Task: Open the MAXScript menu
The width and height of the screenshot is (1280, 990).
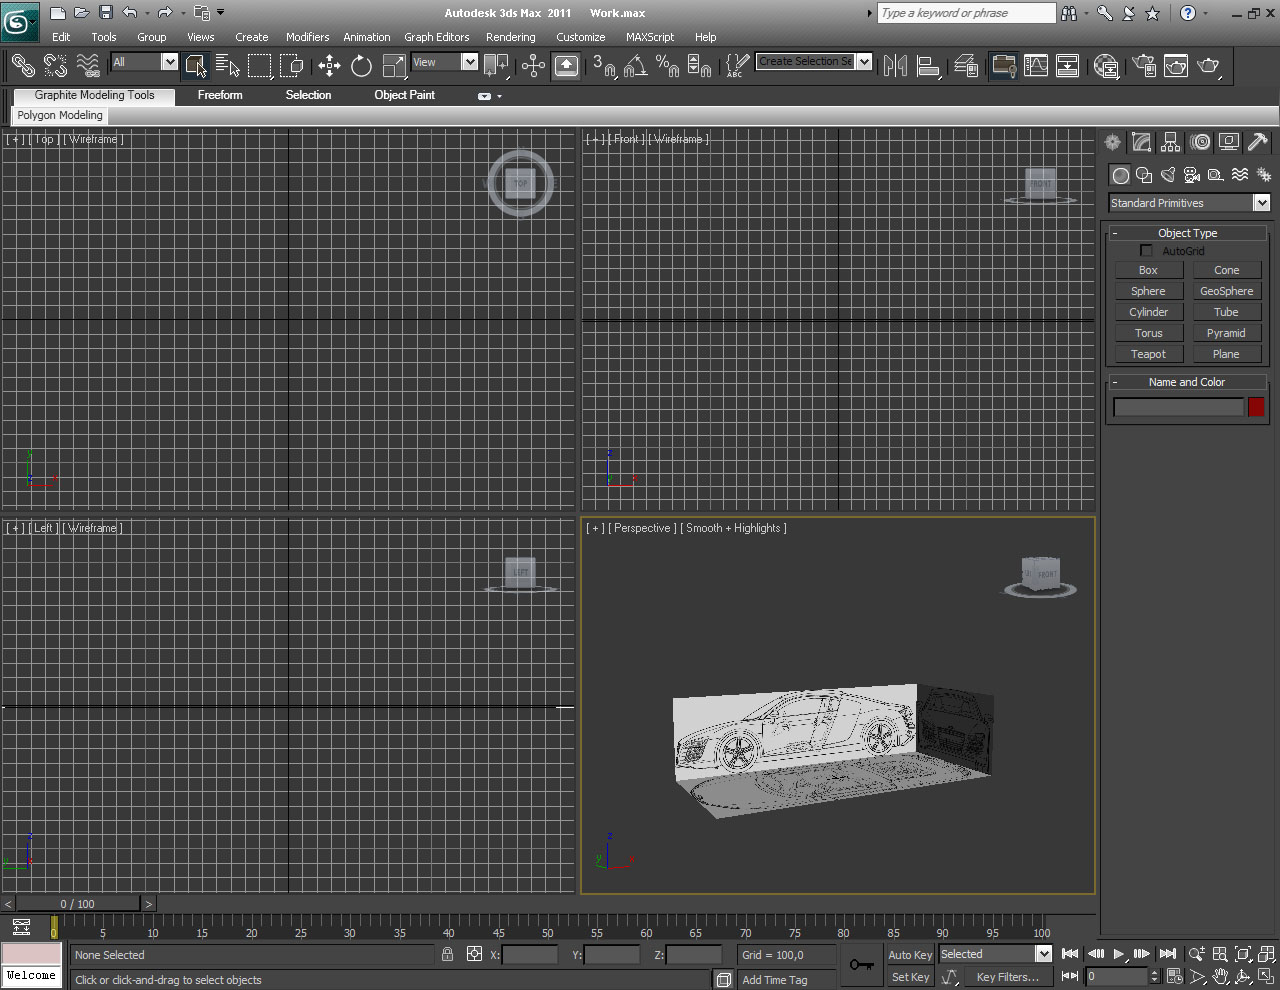Action: tap(650, 37)
